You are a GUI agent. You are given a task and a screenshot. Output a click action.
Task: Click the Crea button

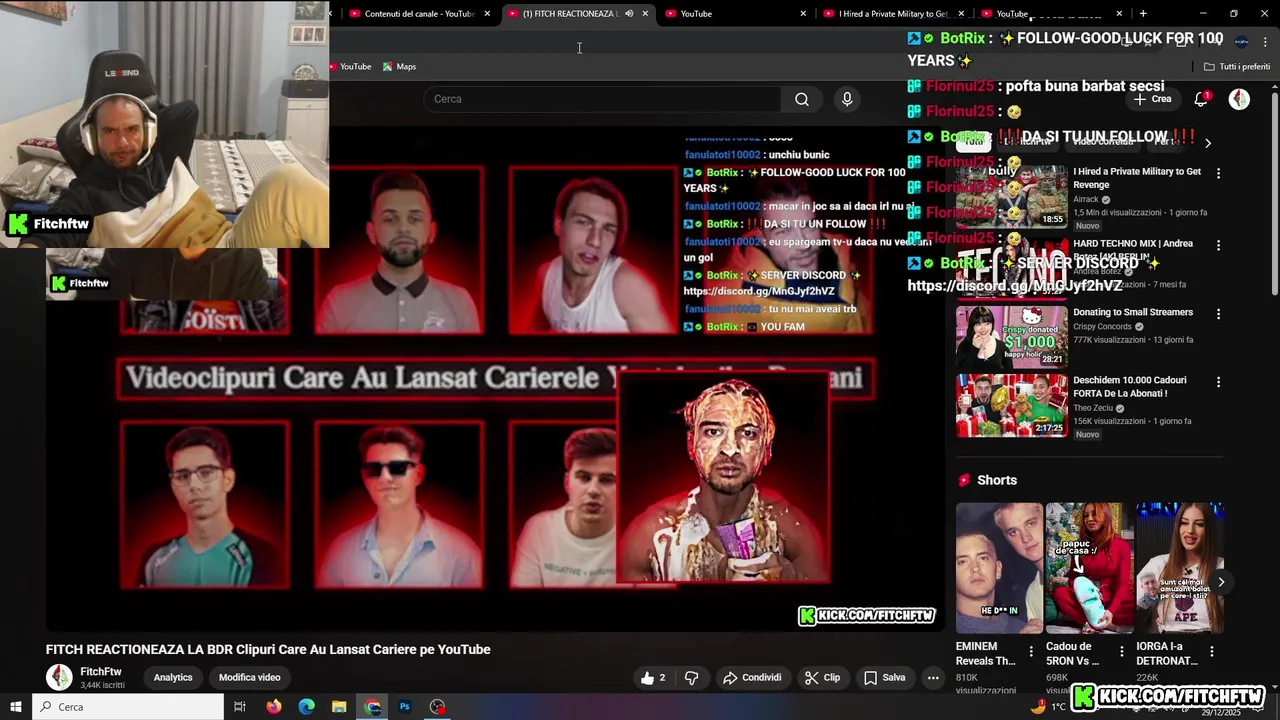[1152, 99]
